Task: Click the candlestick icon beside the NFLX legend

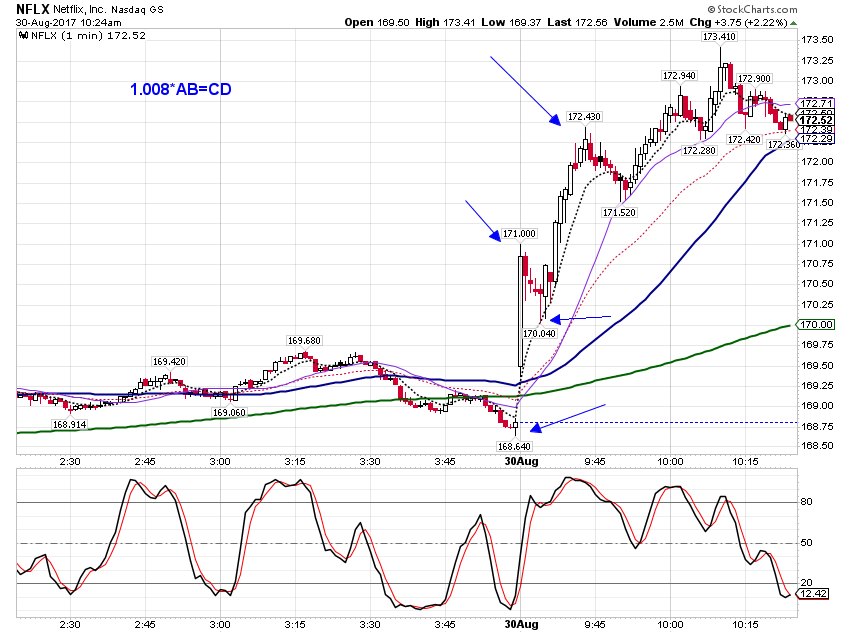Action: [24, 36]
